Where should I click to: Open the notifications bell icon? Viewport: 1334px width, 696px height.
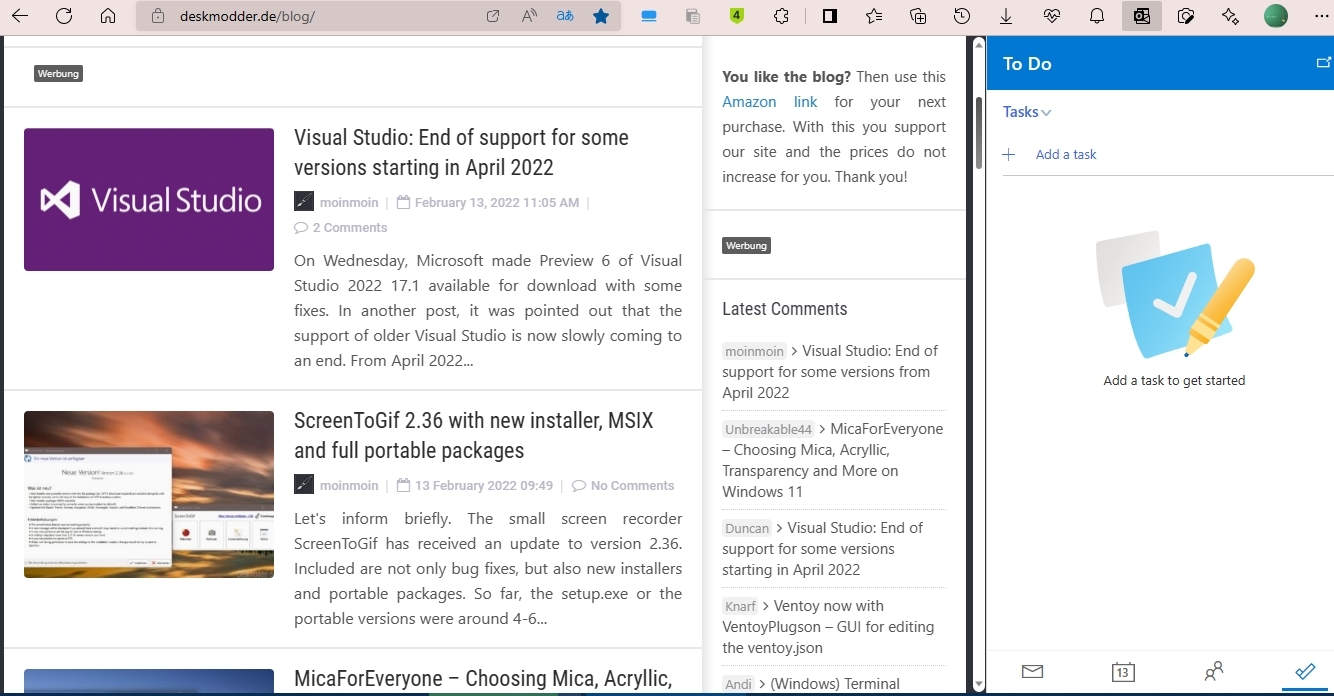(1097, 16)
